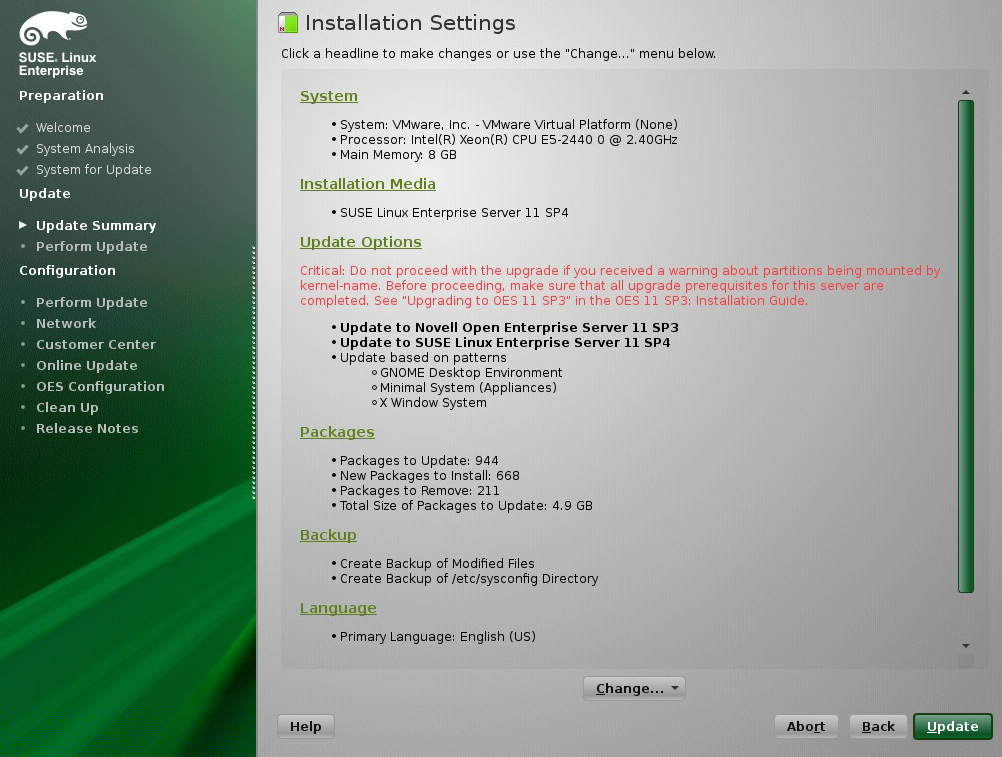Select Welcome step in sidebar

pyautogui.click(x=63, y=128)
